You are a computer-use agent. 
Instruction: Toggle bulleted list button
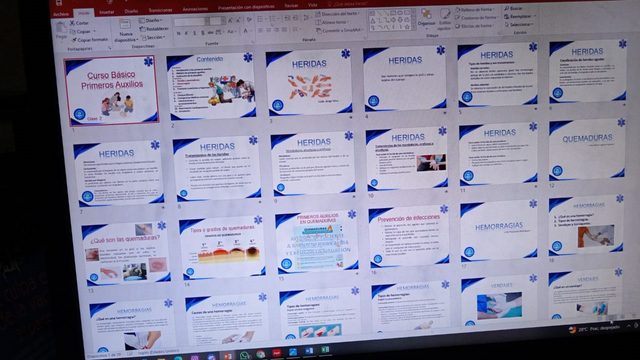click(260, 19)
